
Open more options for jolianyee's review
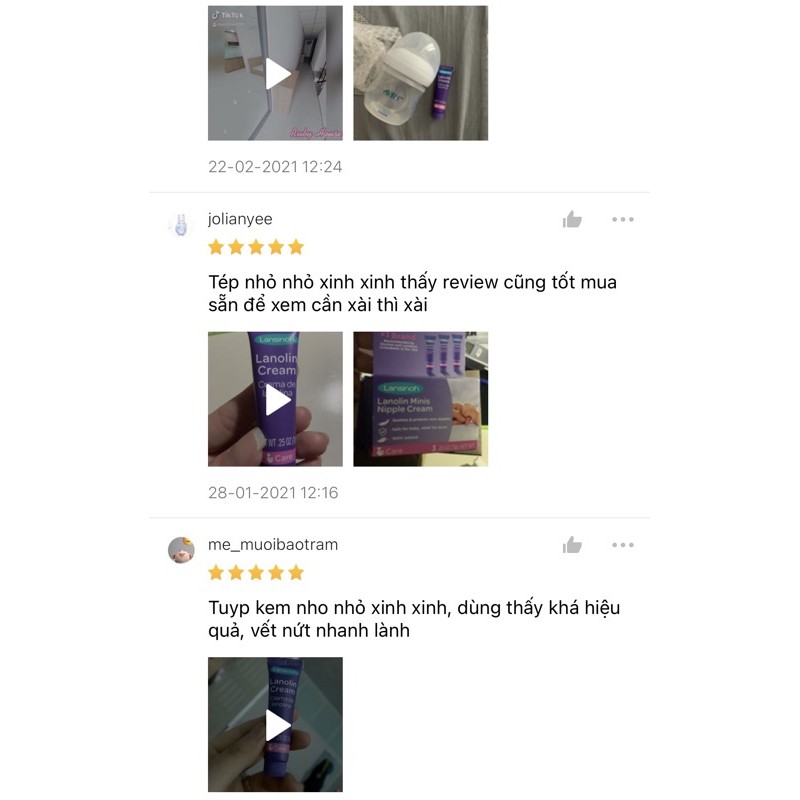pyautogui.click(x=623, y=219)
